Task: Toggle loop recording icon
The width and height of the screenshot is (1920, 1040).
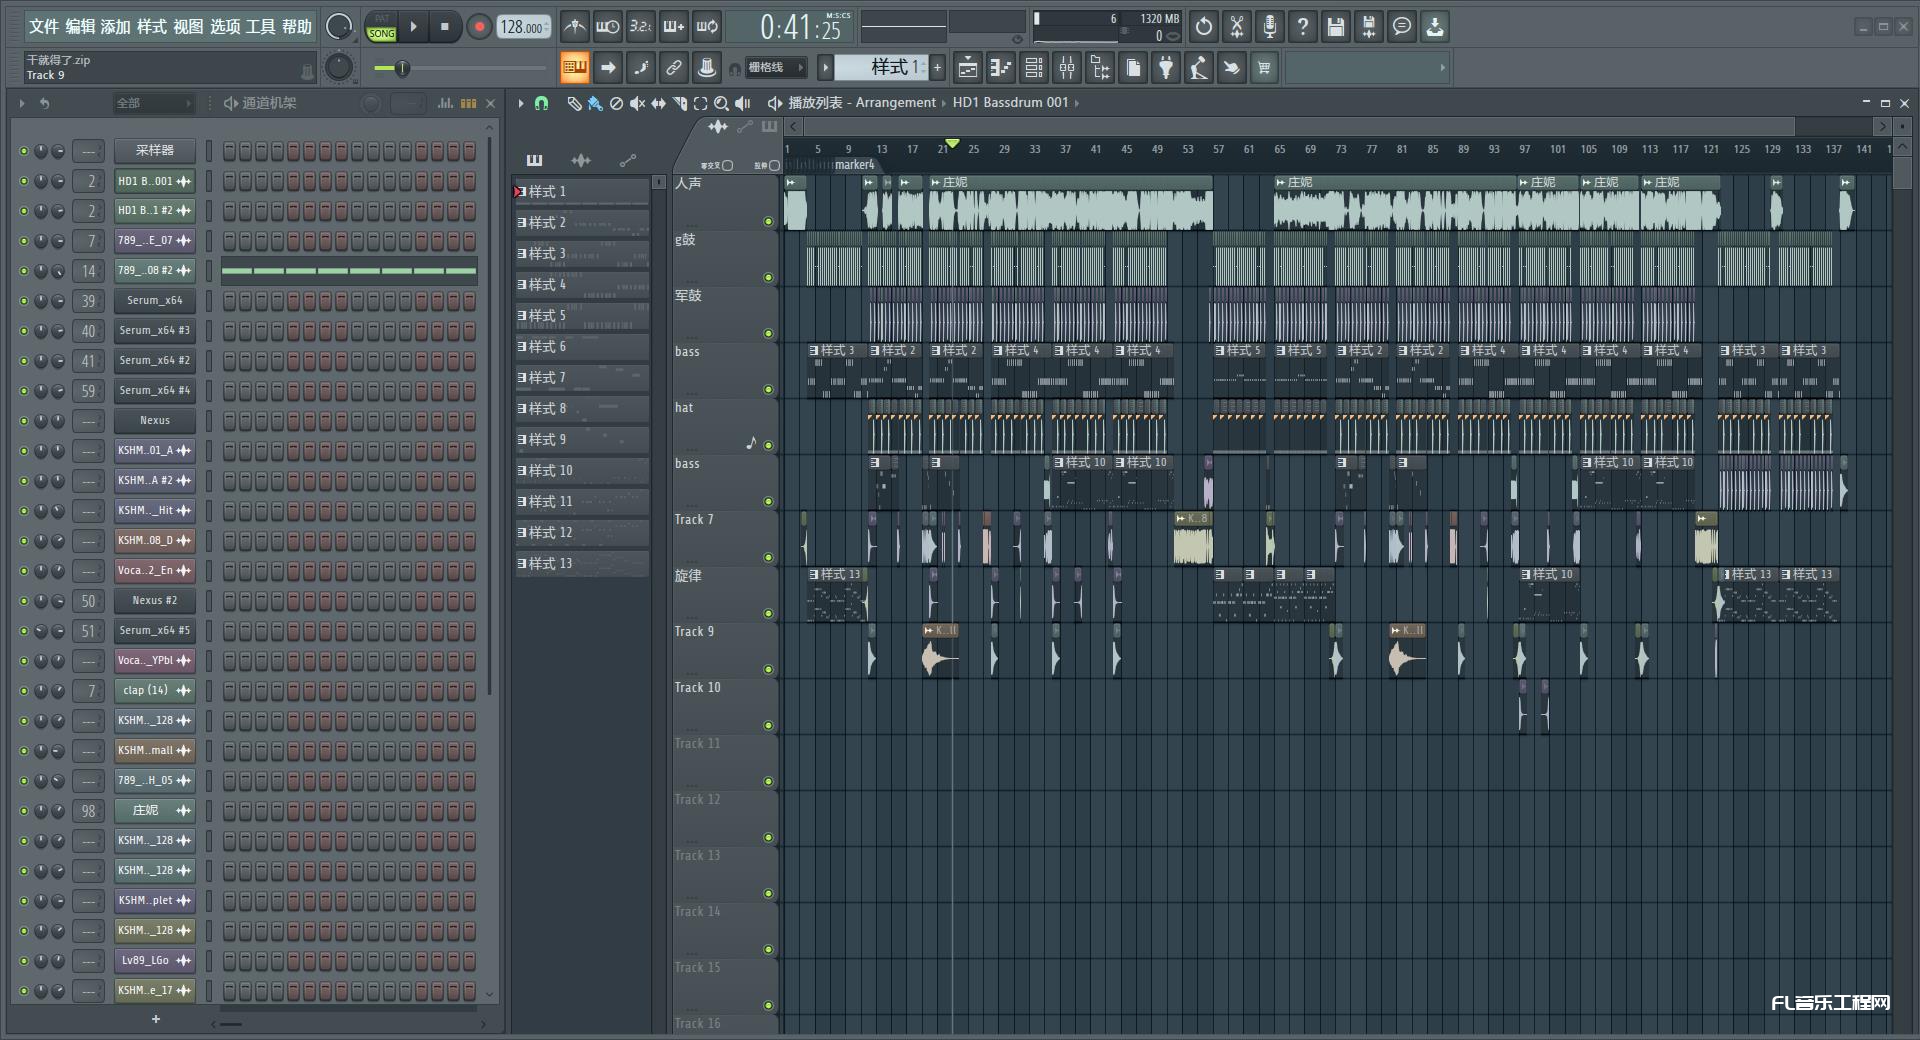Action: (707, 27)
